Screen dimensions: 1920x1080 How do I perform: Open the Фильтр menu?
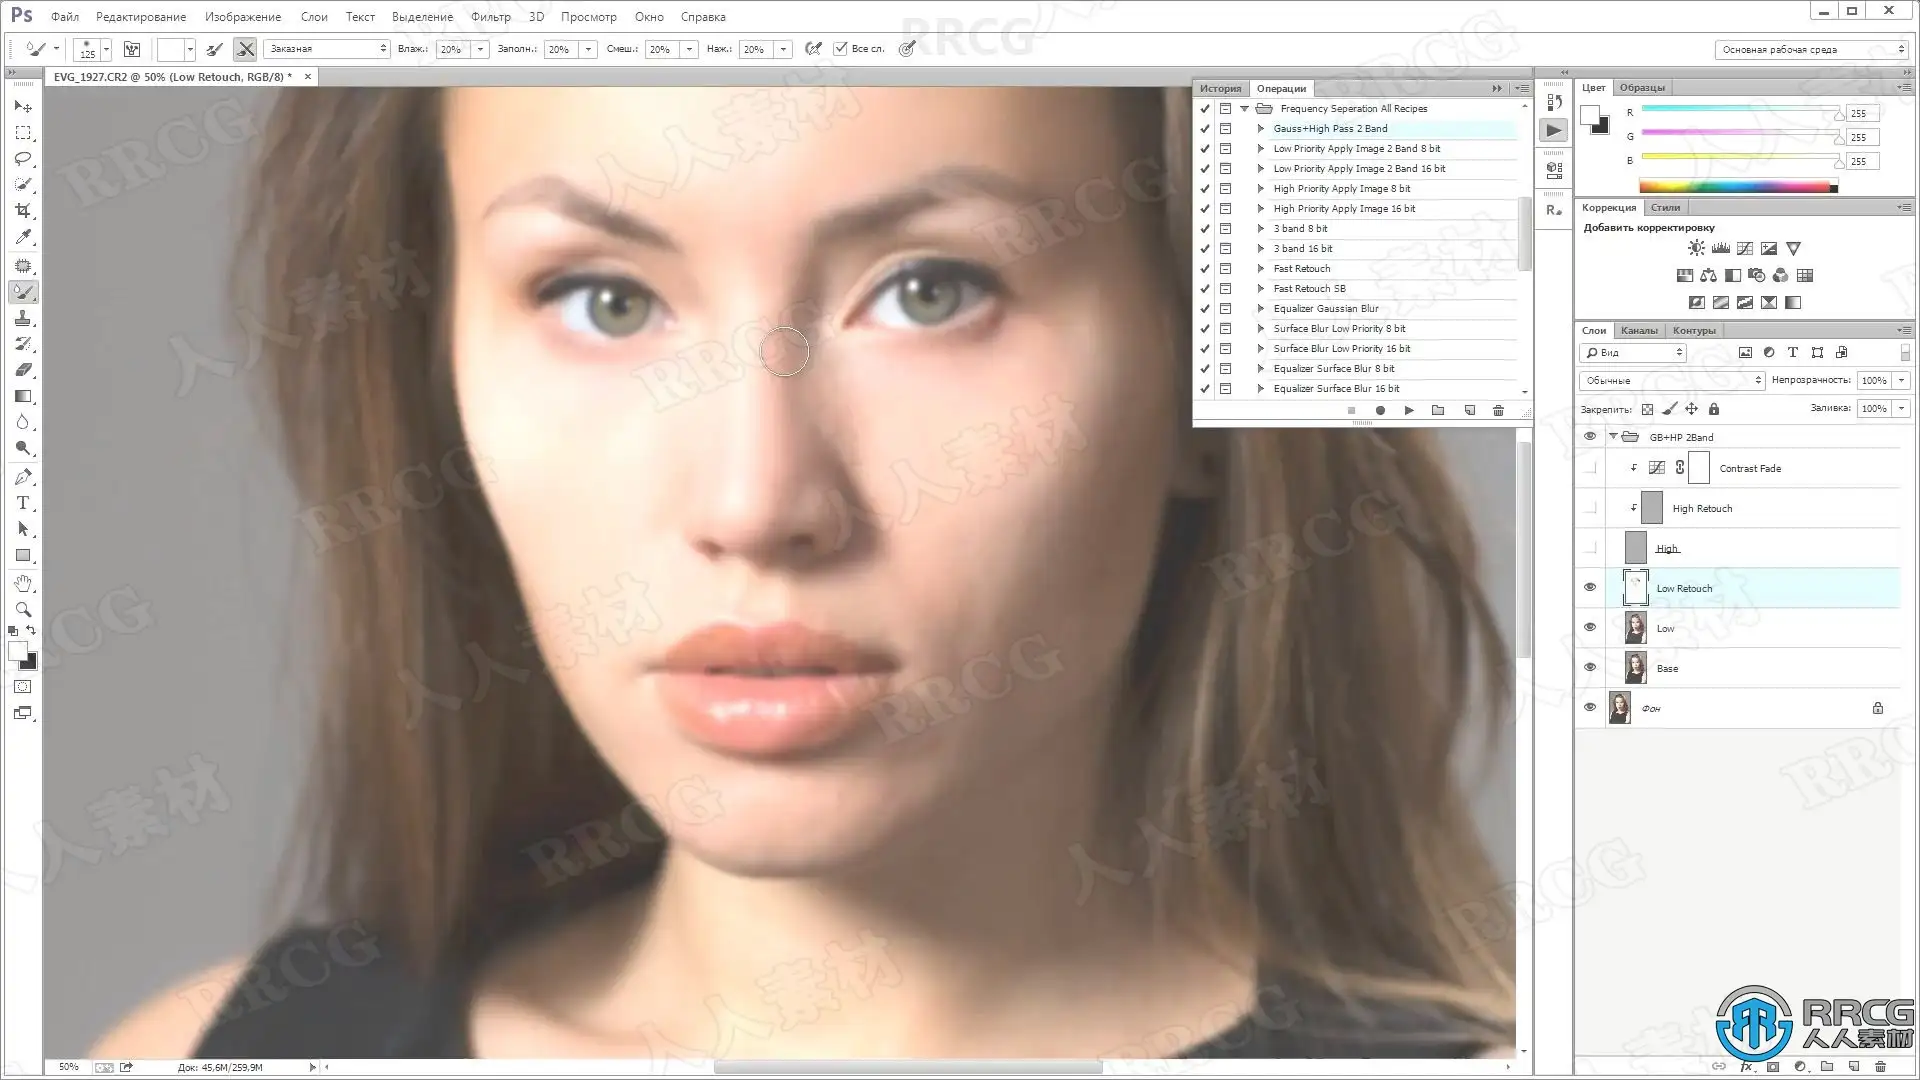[x=490, y=16]
